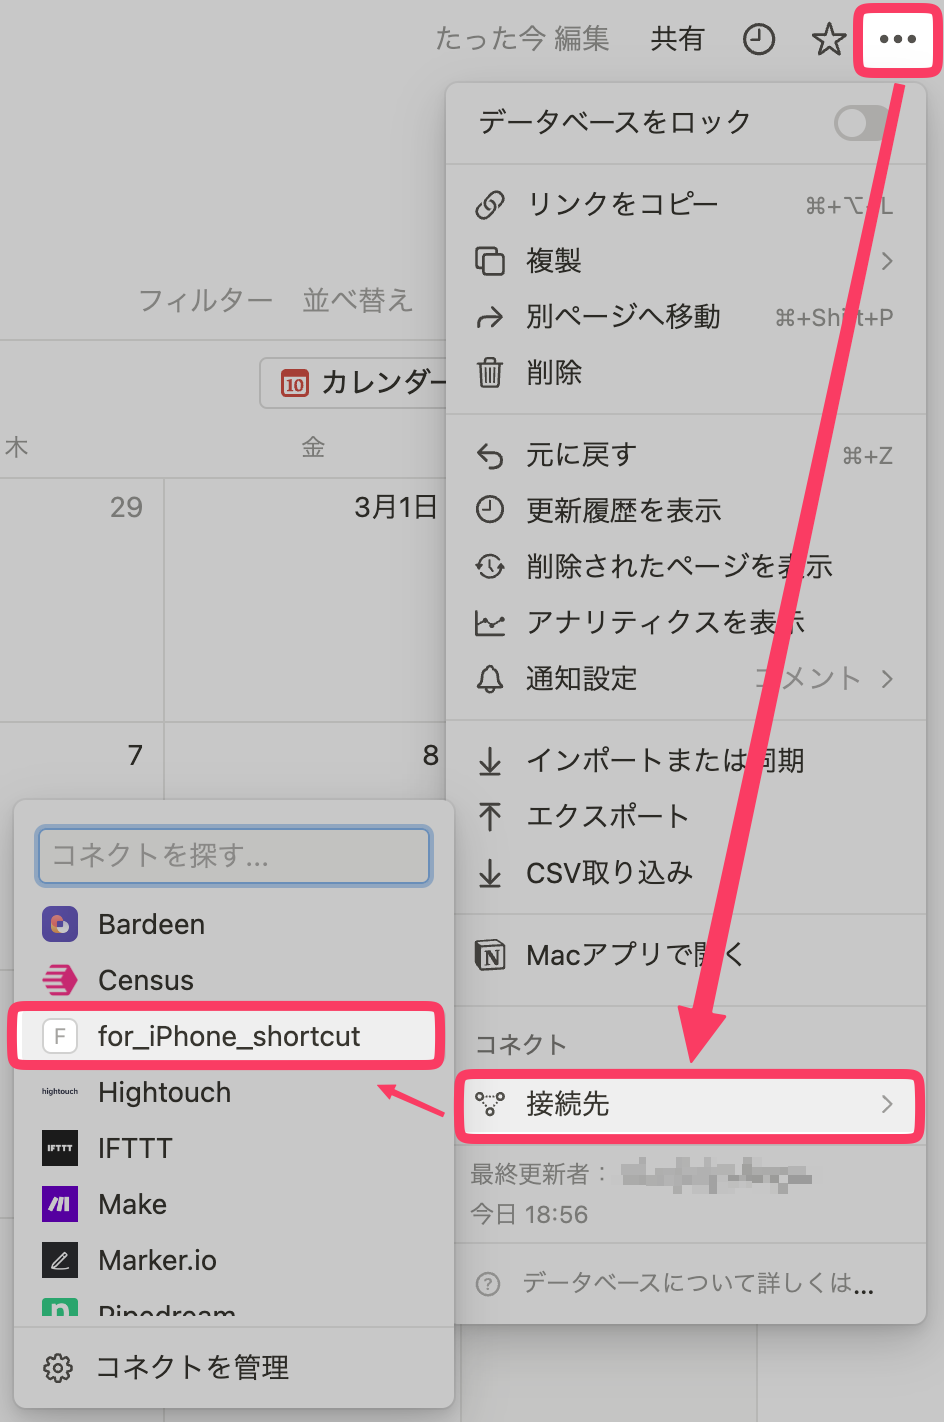
Task: Select for_iPhone_shortcut connection
Action: click(x=228, y=1036)
